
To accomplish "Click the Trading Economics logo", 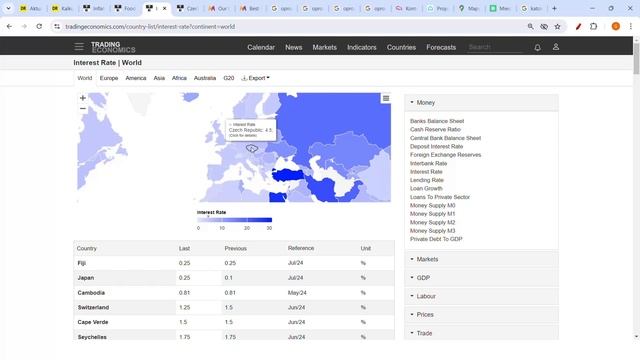I will point(113,47).
